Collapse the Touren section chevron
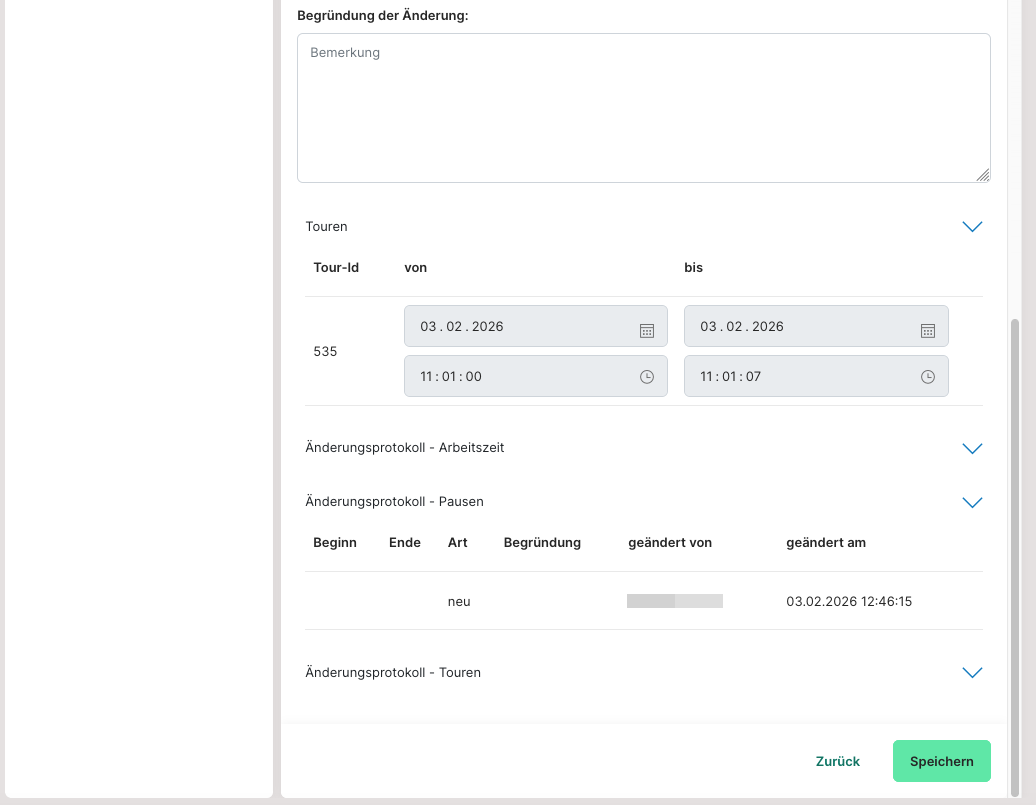The width and height of the screenshot is (1036, 805). pyautogui.click(x=972, y=227)
